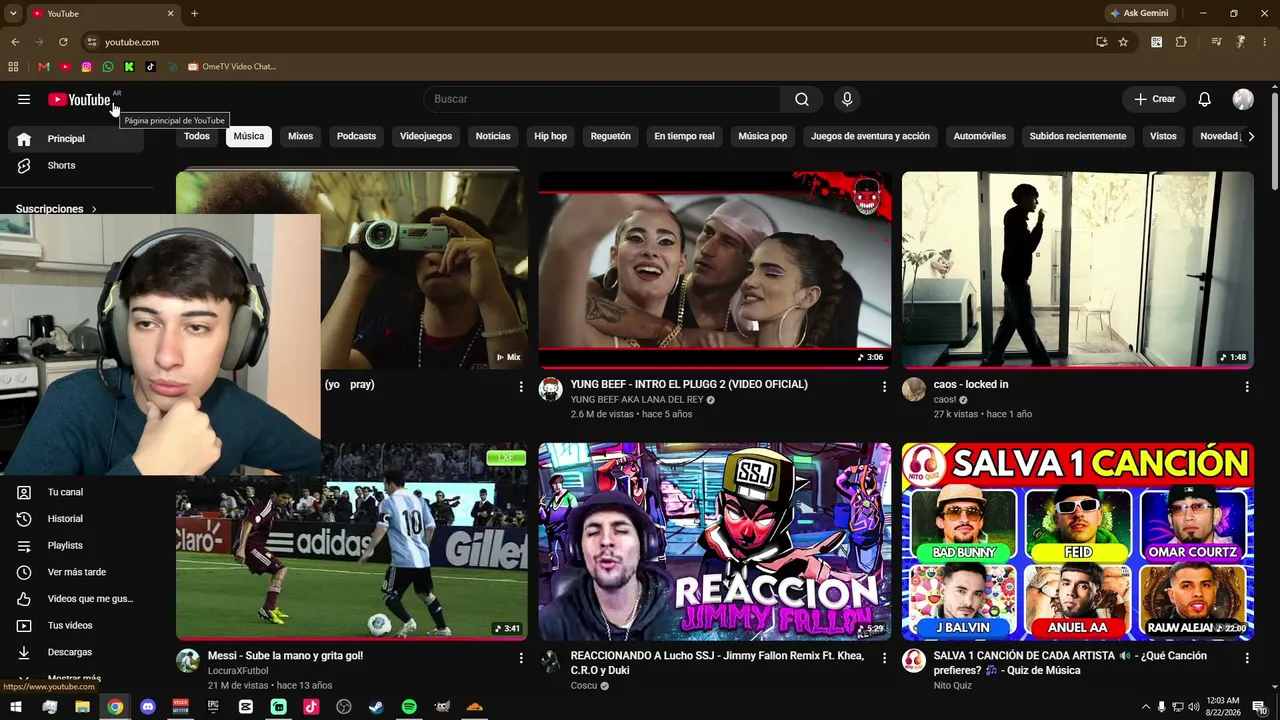The width and height of the screenshot is (1280, 720).
Task: Open the YouTube hamburger guide menu
Action: [x=24, y=99]
